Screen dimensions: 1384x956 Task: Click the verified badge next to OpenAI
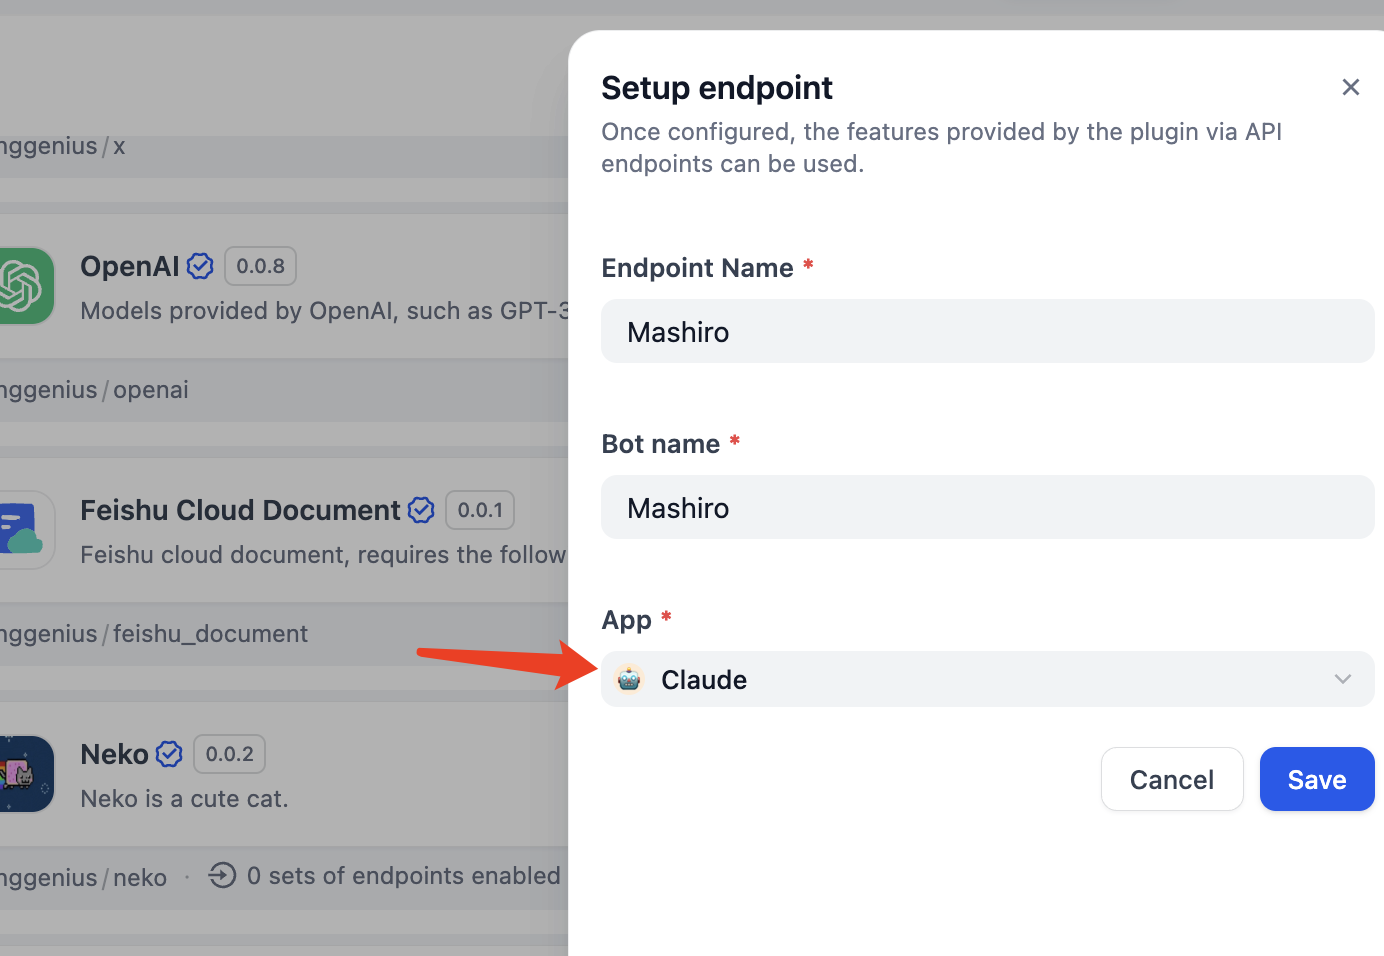click(x=200, y=266)
